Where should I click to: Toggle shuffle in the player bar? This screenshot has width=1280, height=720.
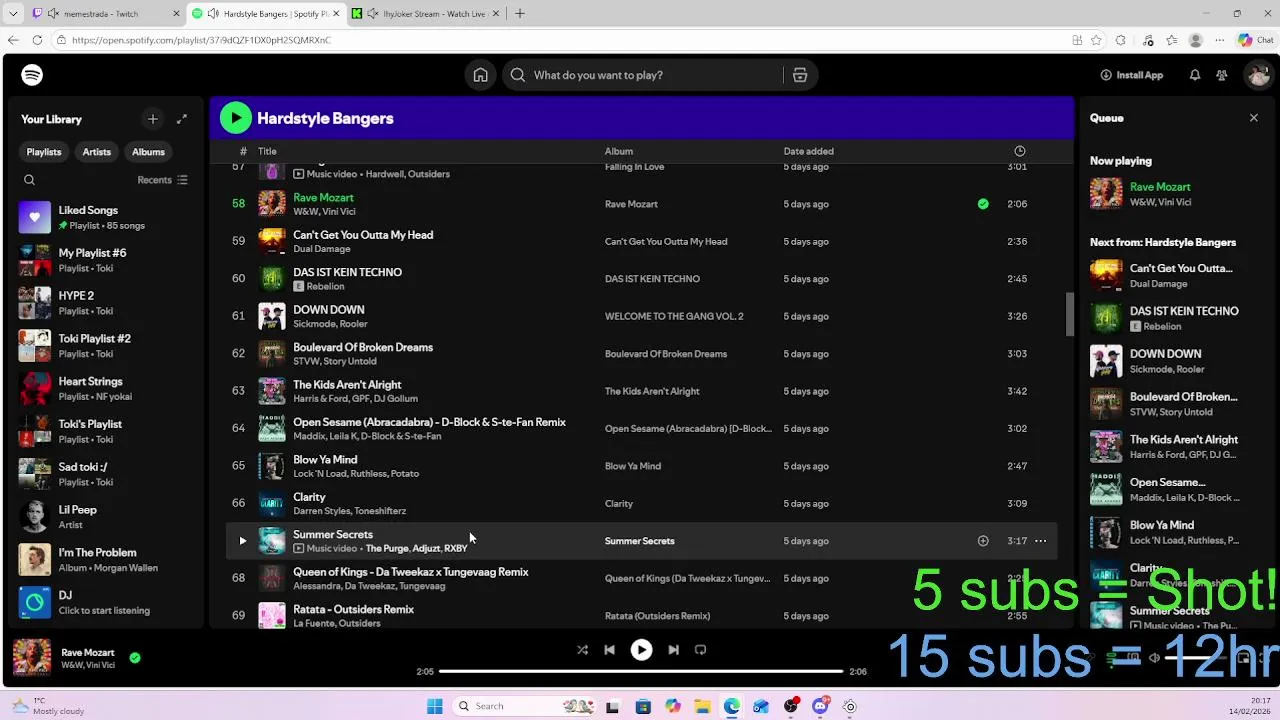click(x=582, y=650)
